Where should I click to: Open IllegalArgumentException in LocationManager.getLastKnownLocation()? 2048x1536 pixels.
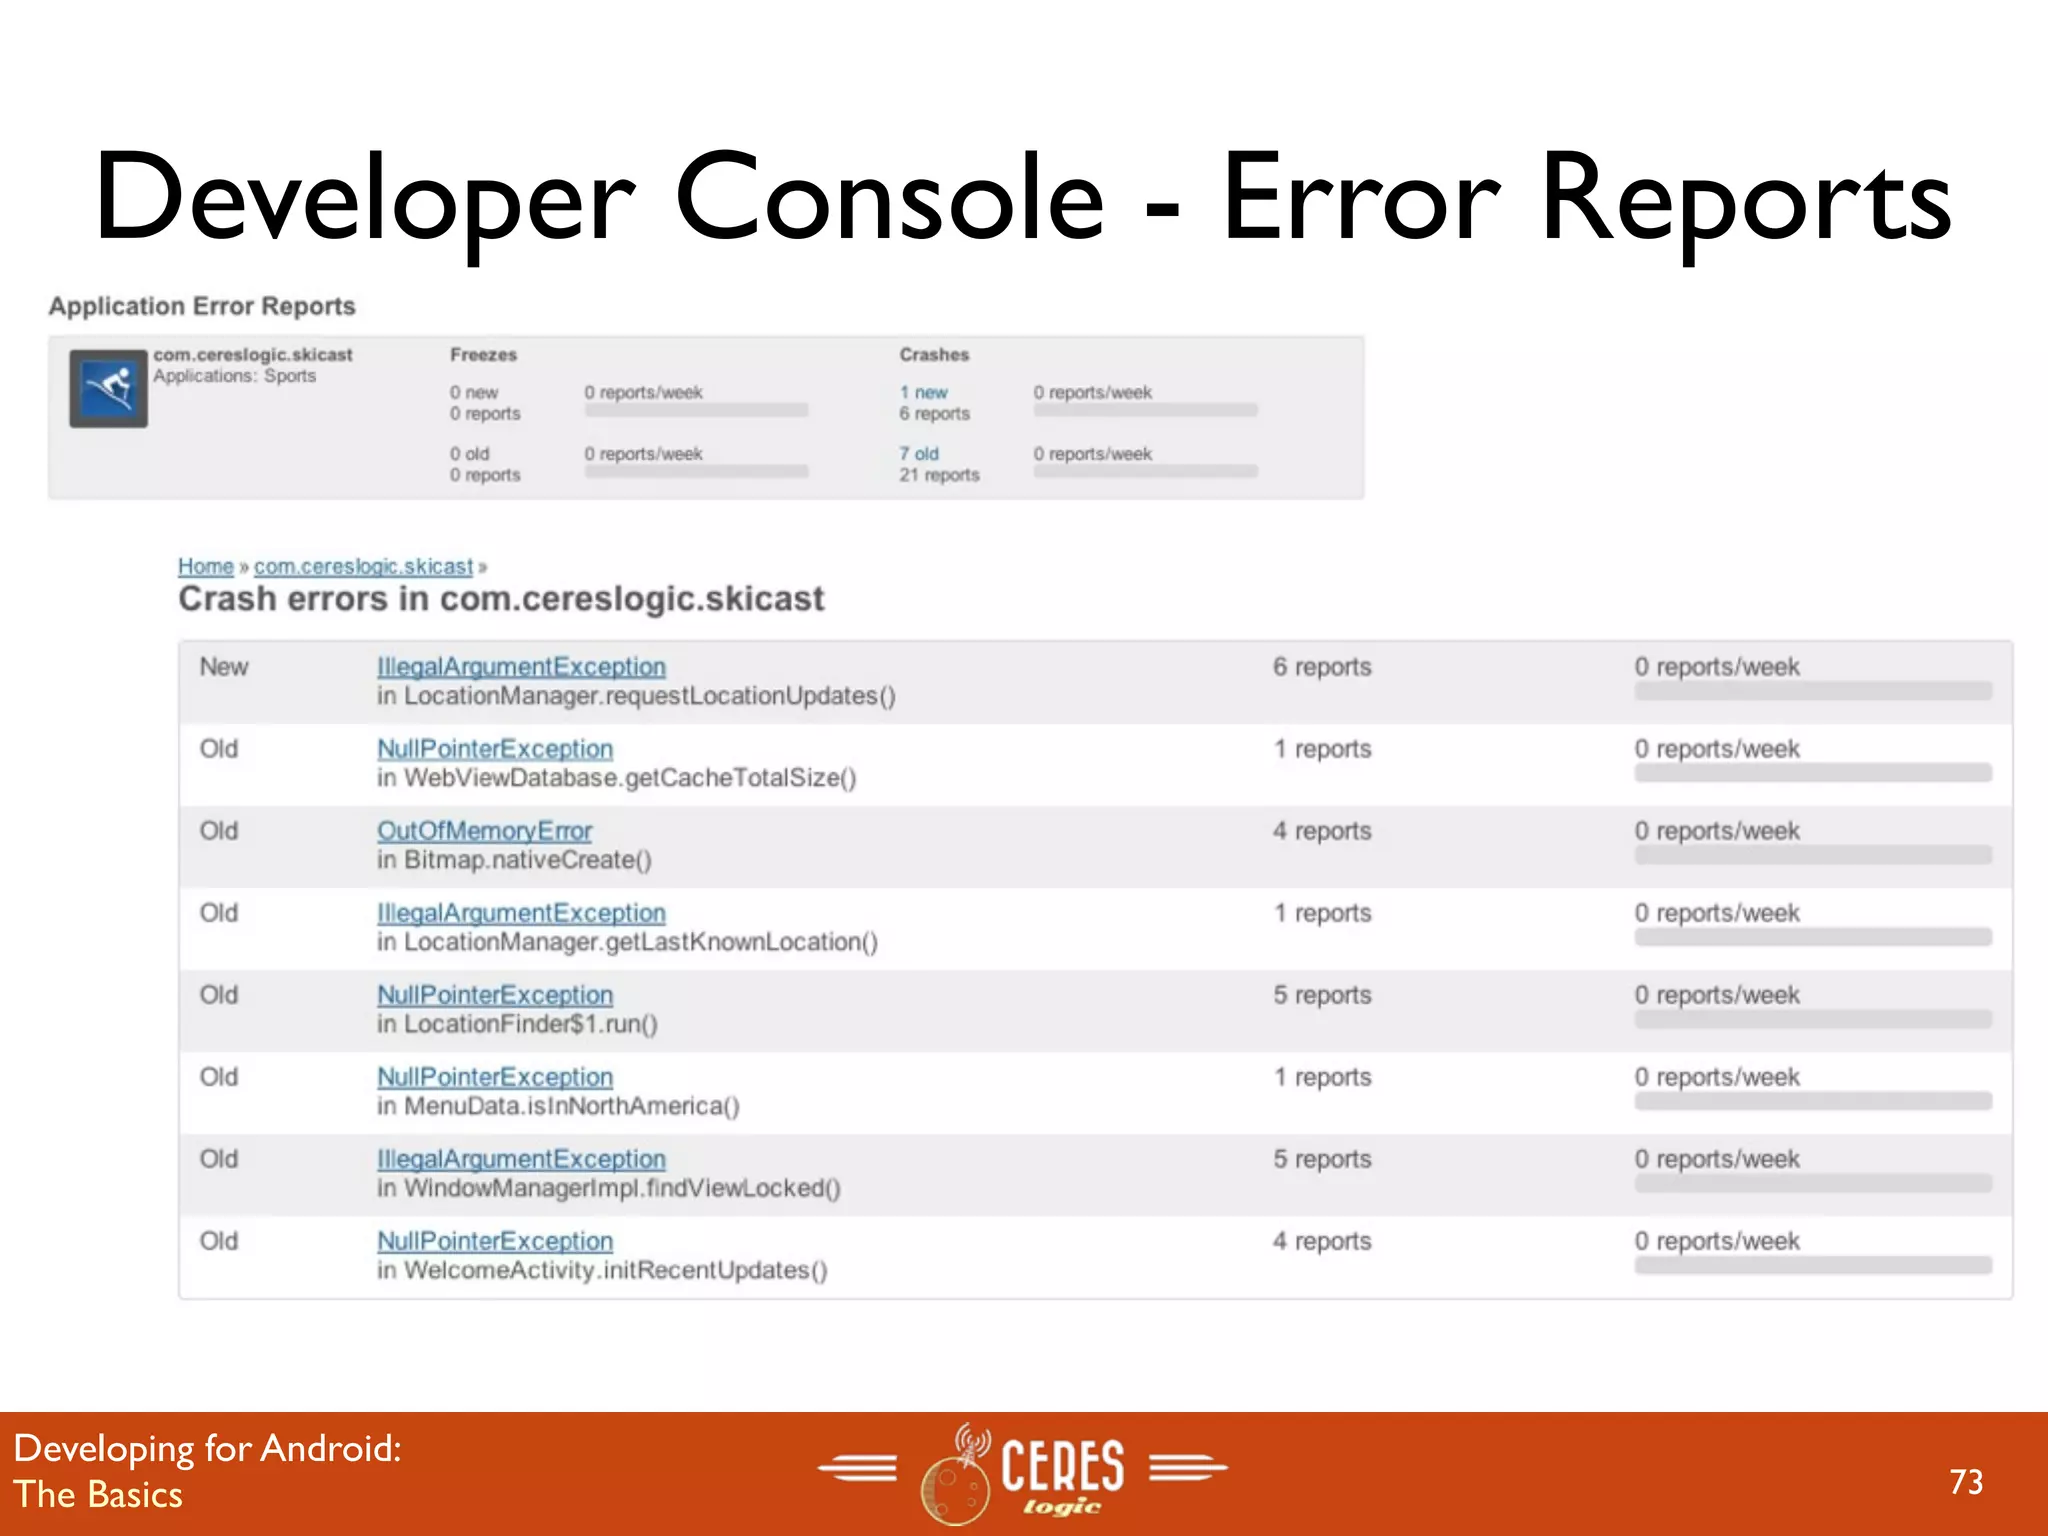pos(521,913)
